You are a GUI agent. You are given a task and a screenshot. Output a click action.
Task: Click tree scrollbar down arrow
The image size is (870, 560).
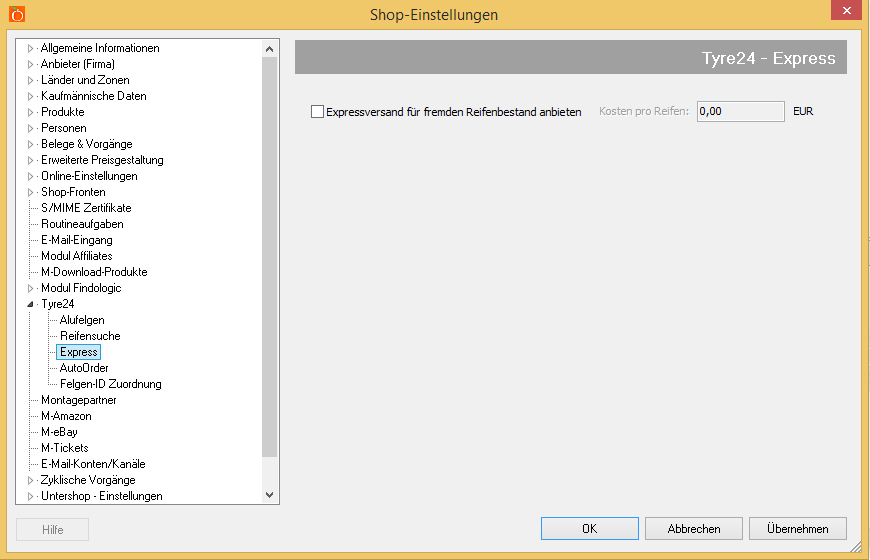[x=269, y=495]
